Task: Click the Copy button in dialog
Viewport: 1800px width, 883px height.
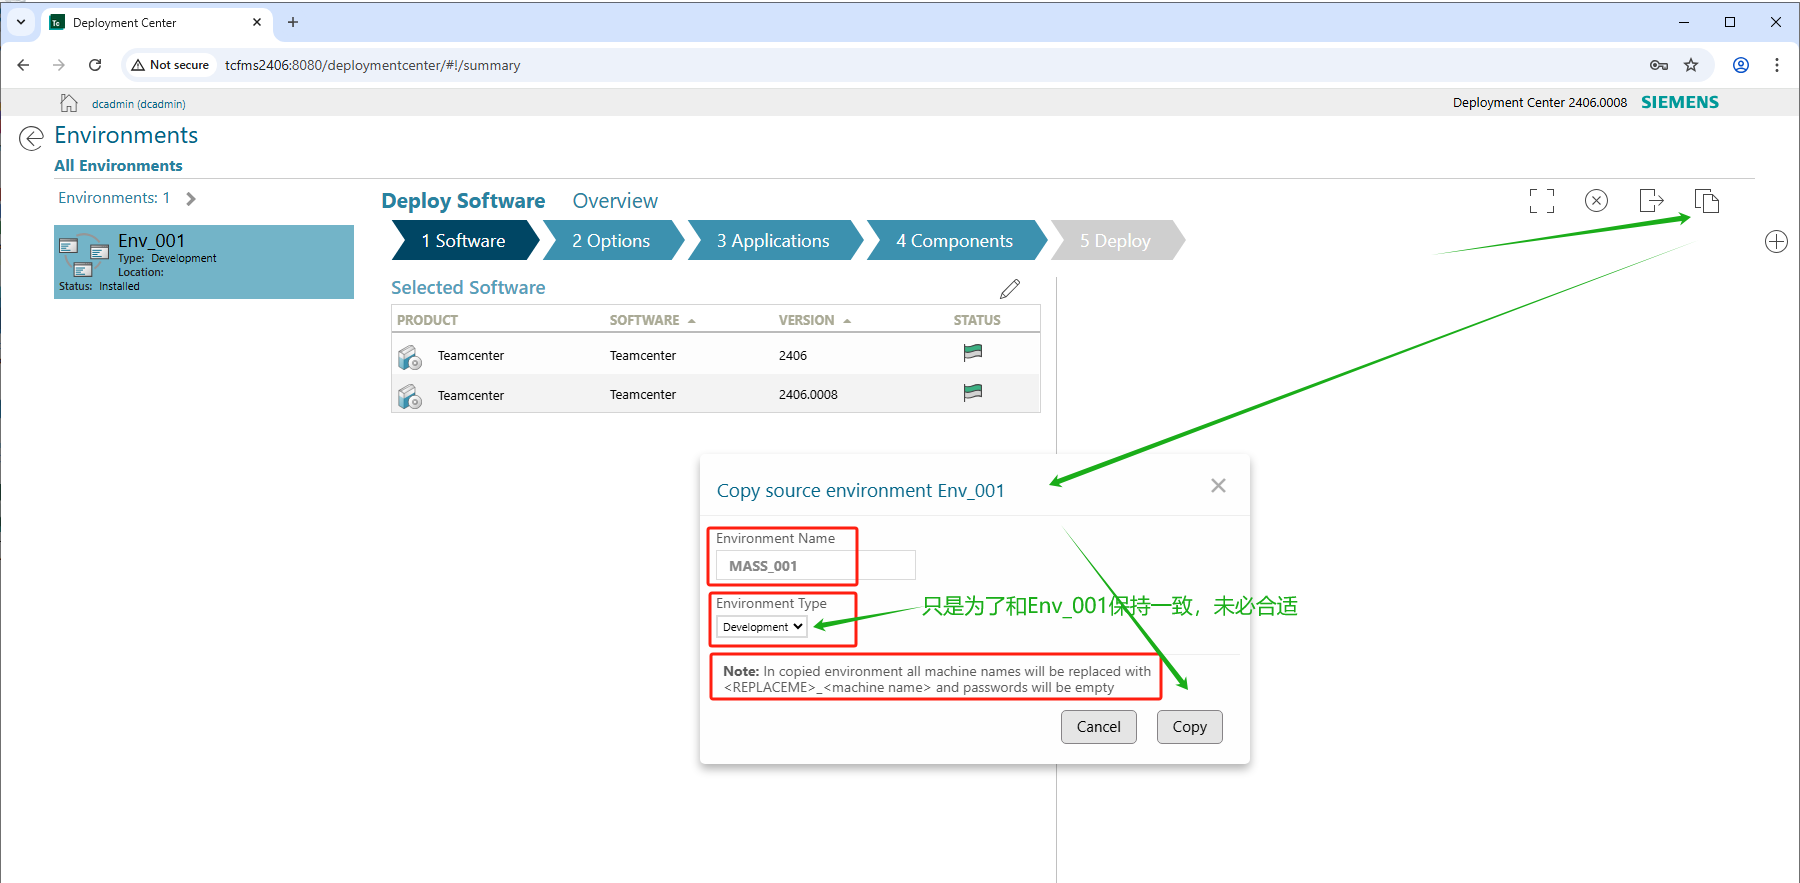Action: coord(1190,727)
